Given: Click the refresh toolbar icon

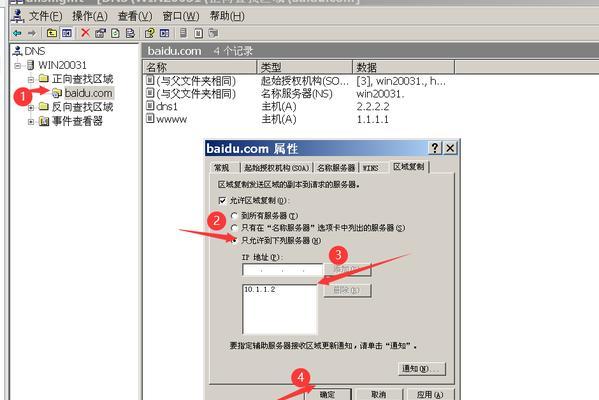Looking at the screenshot, I should (115, 33).
